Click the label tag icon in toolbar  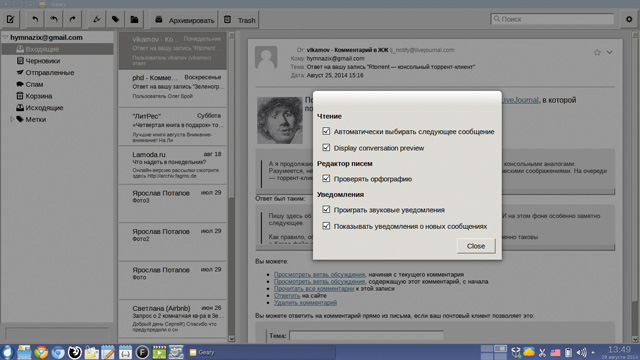point(116,19)
